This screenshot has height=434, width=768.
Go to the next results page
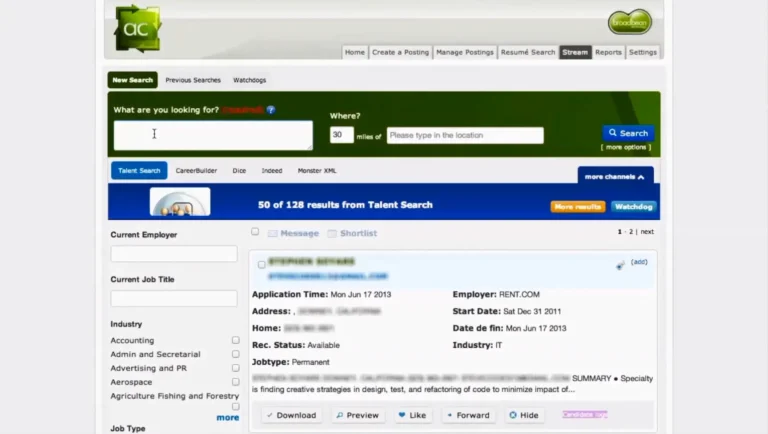(647, 232)
